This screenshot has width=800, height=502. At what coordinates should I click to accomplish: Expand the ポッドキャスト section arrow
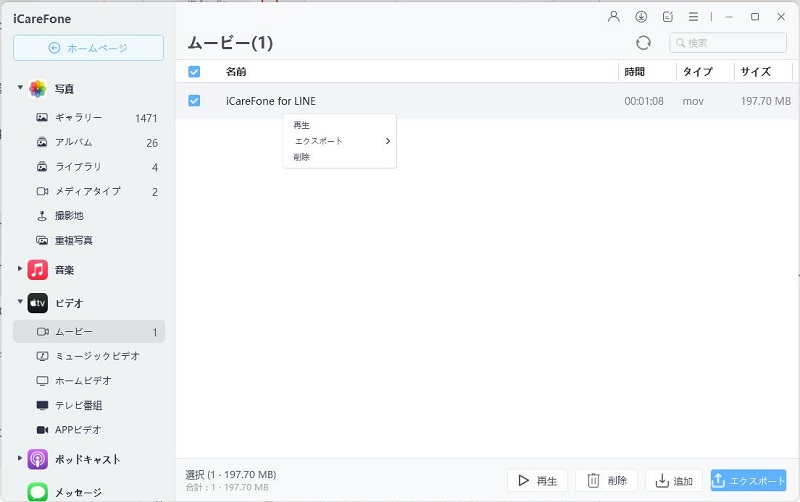coord(20,458)
